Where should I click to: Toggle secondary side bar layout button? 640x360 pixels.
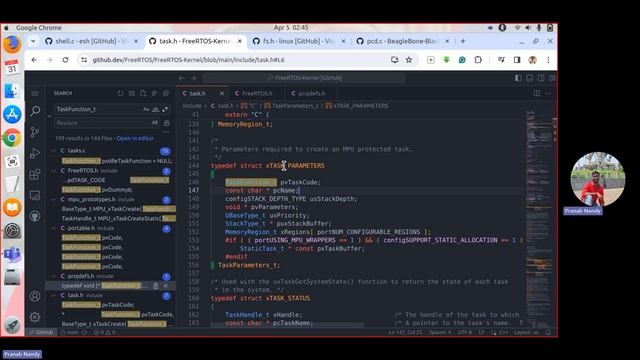[541, 78]
